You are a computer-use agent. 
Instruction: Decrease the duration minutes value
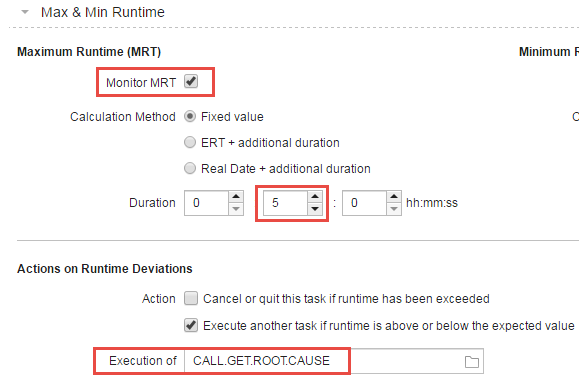[x=315, y=209]
